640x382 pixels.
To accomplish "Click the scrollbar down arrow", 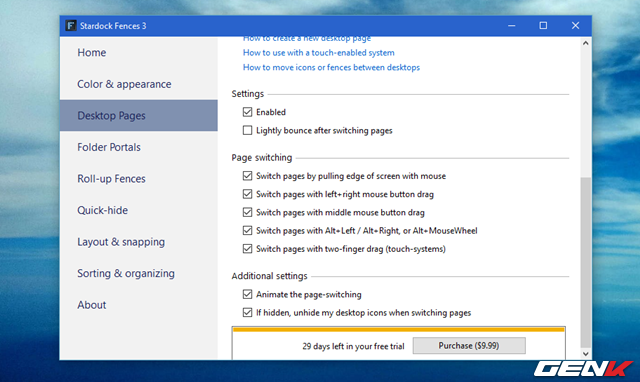I will coord(586,354).
